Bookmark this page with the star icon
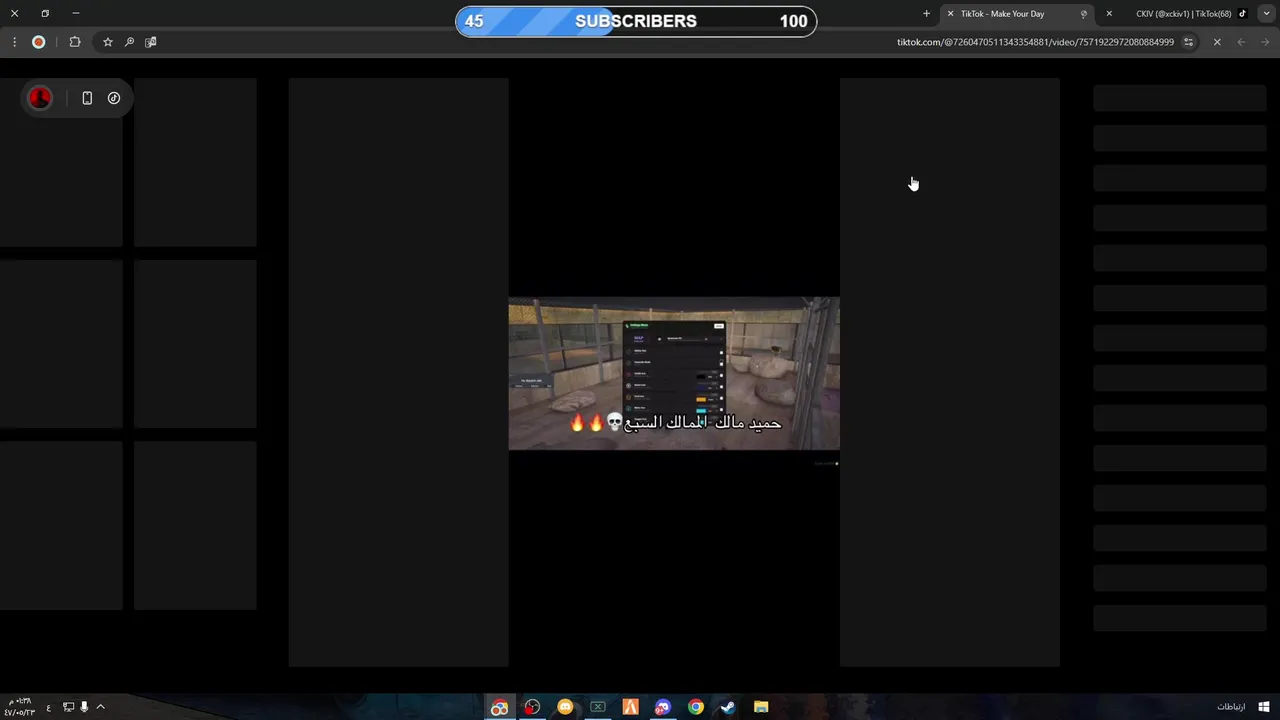The height and width of the screenshot is (720, 1280). click(x=108, y=42)
